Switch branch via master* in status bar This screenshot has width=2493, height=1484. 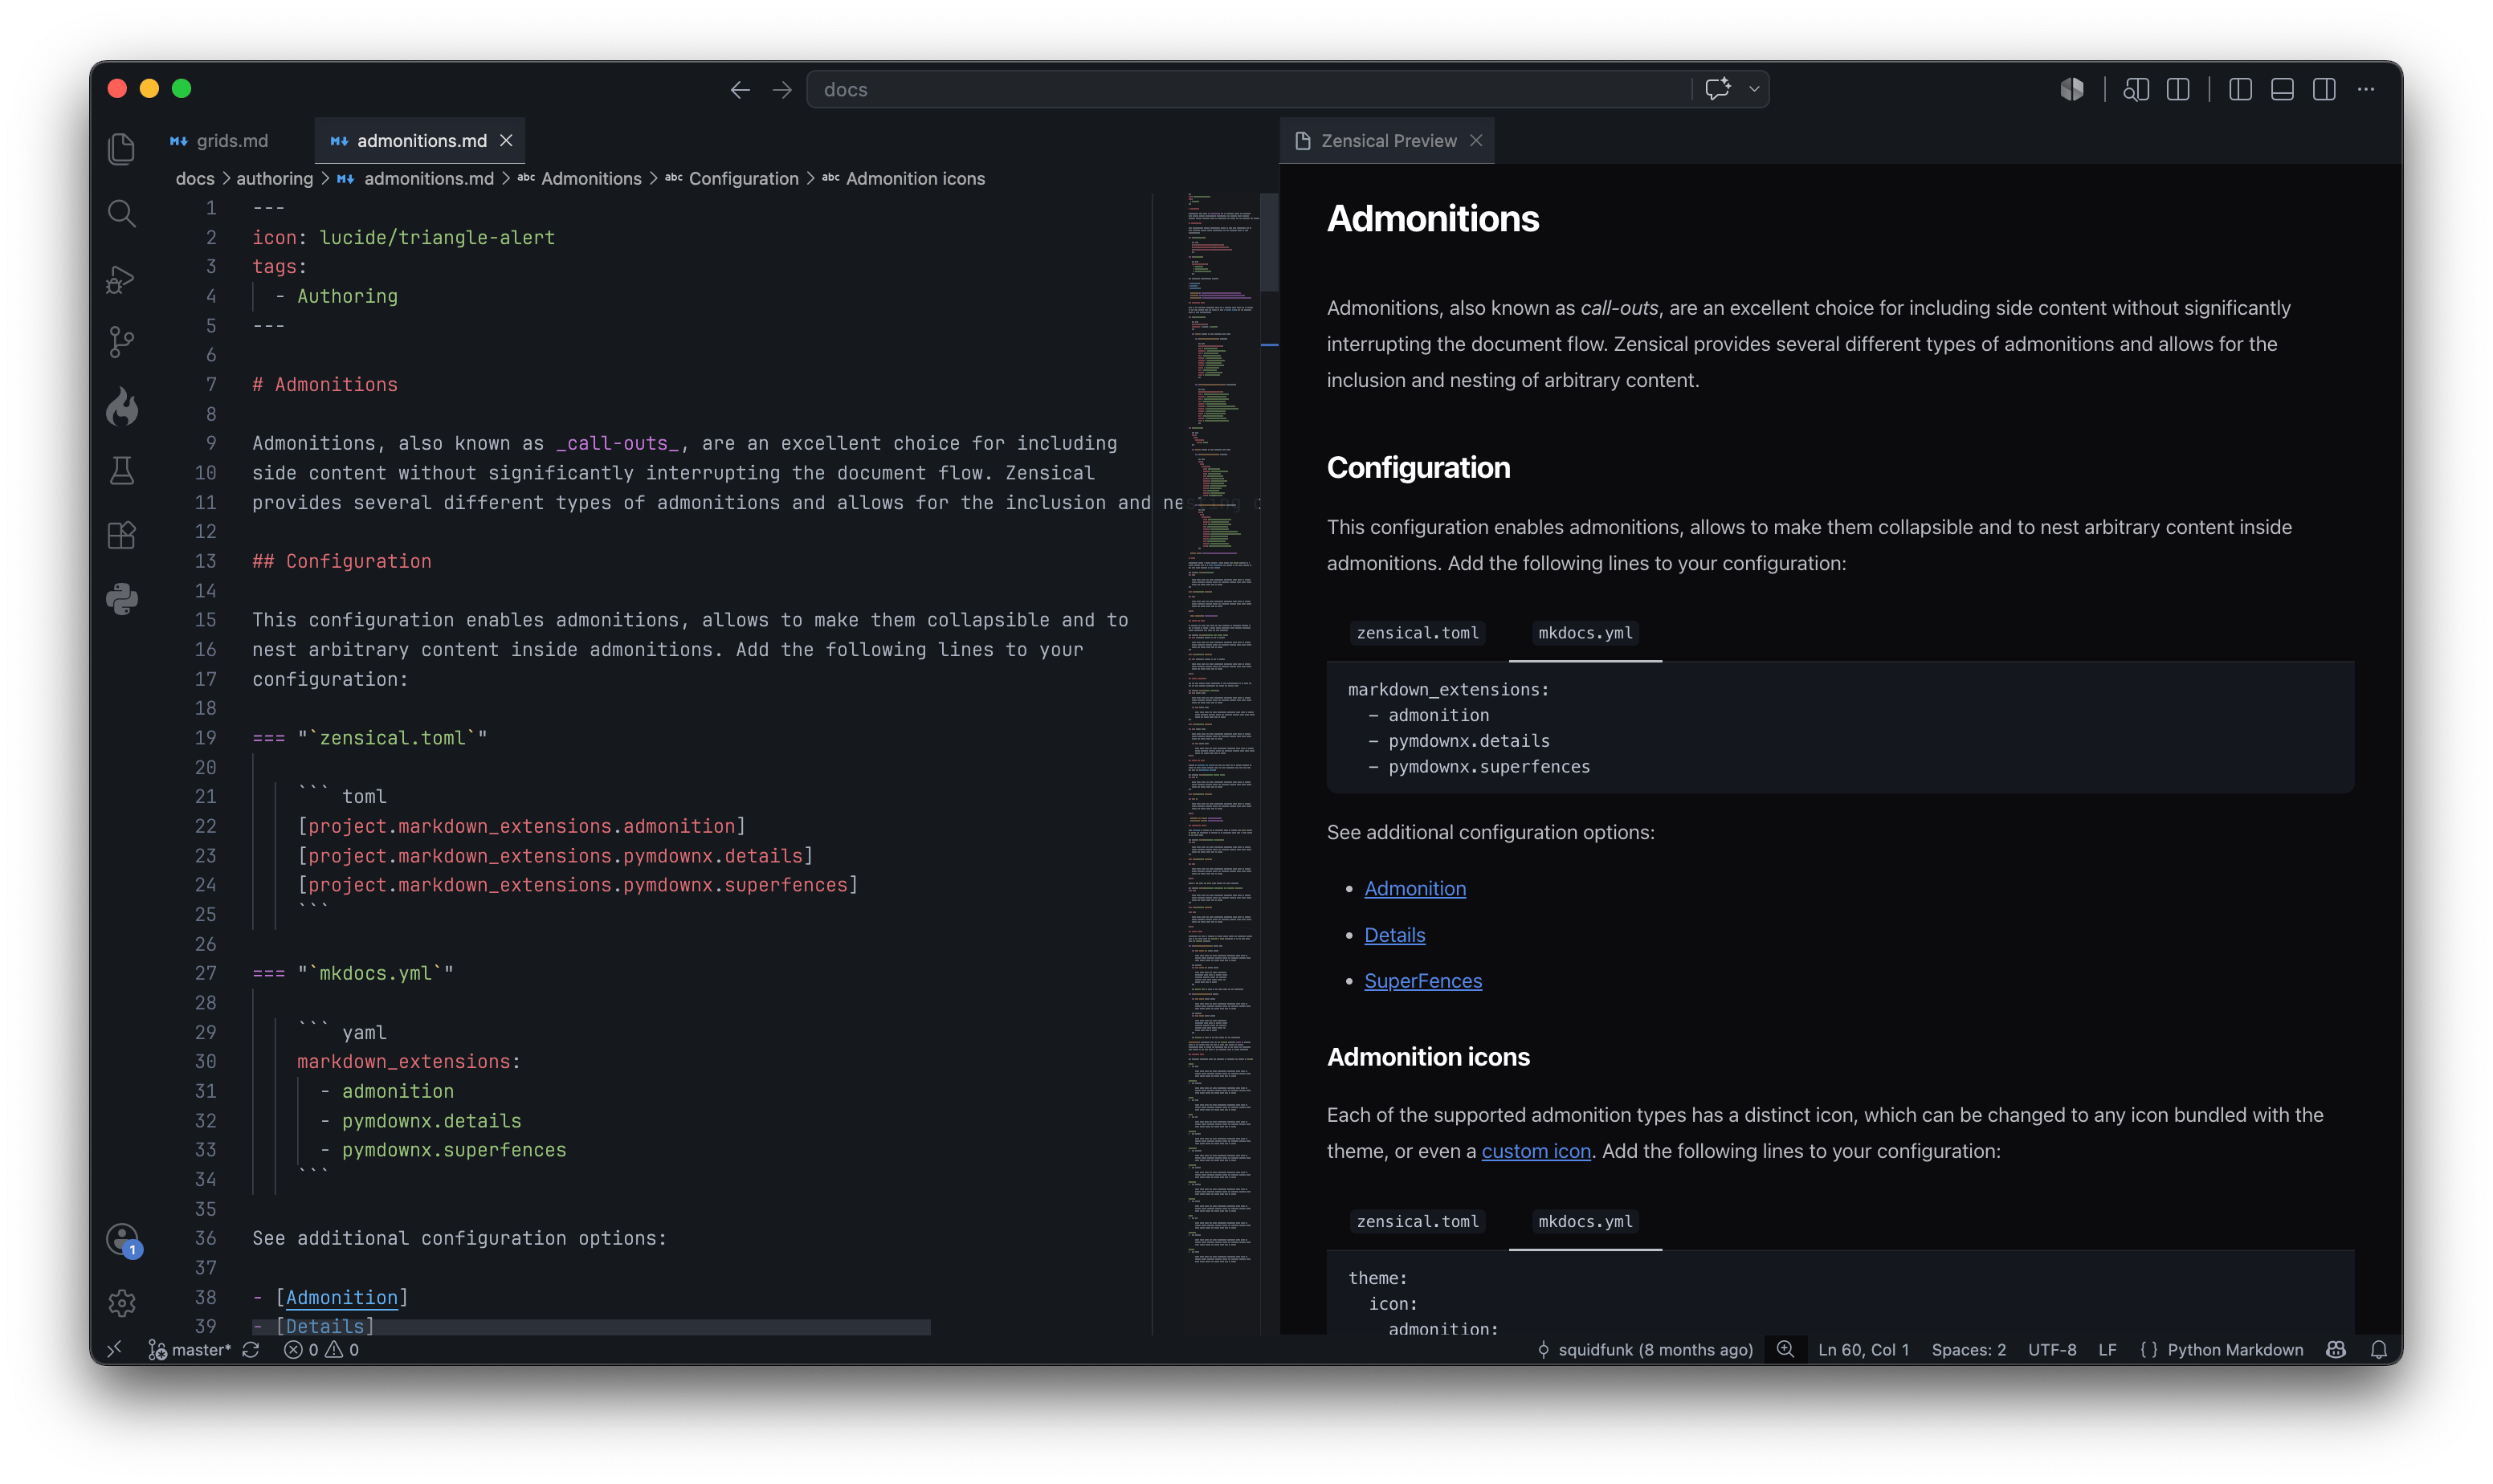click(x=190, y=1350)
